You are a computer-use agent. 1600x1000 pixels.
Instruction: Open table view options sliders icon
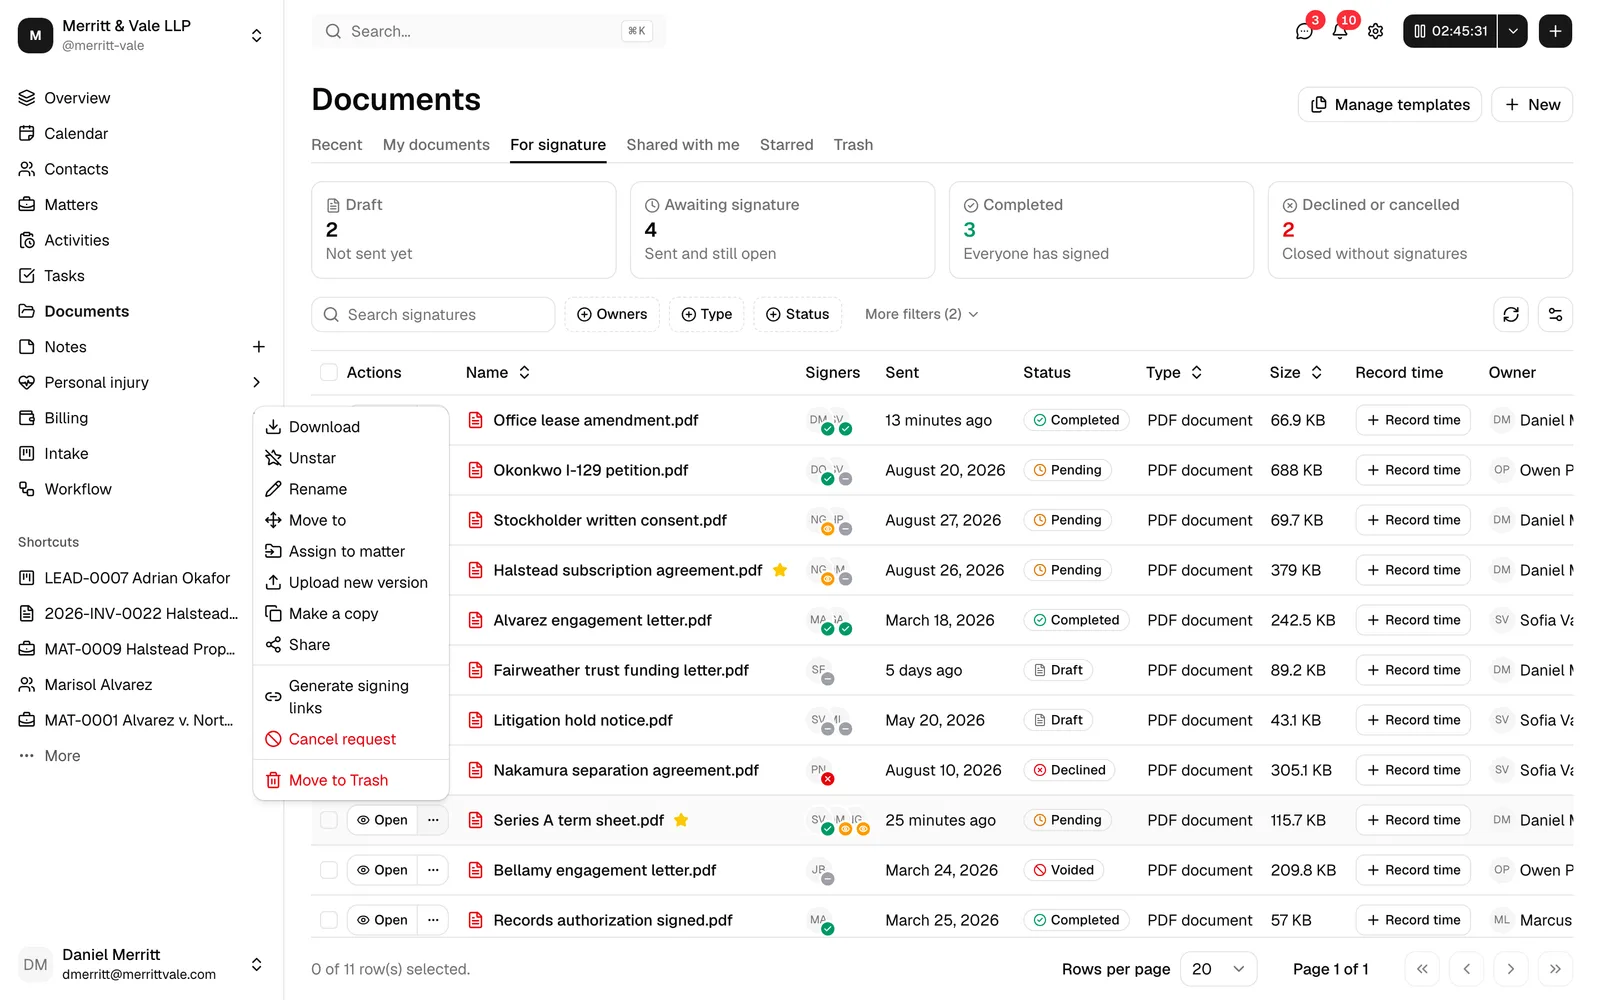click(1555, 314)
